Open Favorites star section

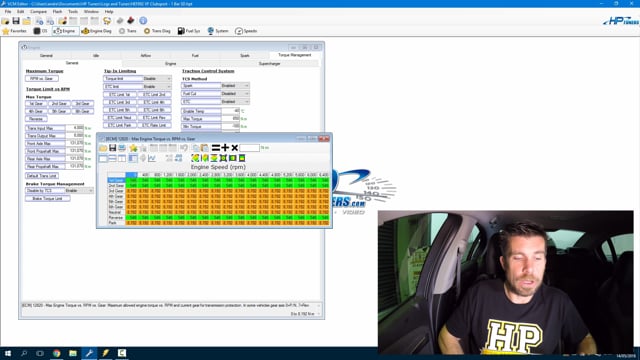[14, 31]
